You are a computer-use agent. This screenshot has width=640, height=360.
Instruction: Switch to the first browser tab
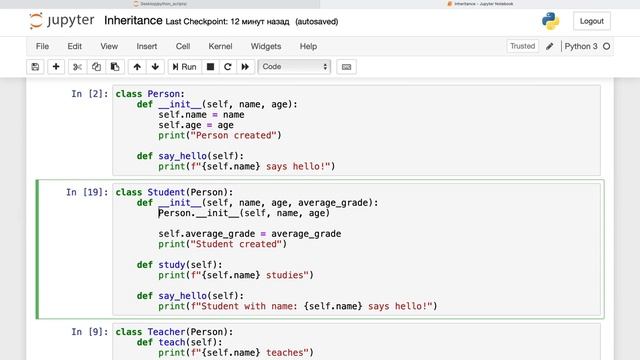pos(160,4)
